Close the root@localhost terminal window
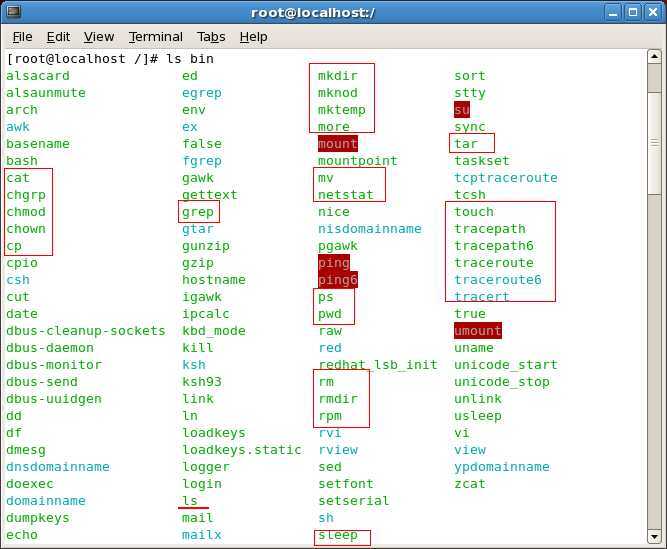The width and height of the screenshot is (667, 549). tap(653, 12)
